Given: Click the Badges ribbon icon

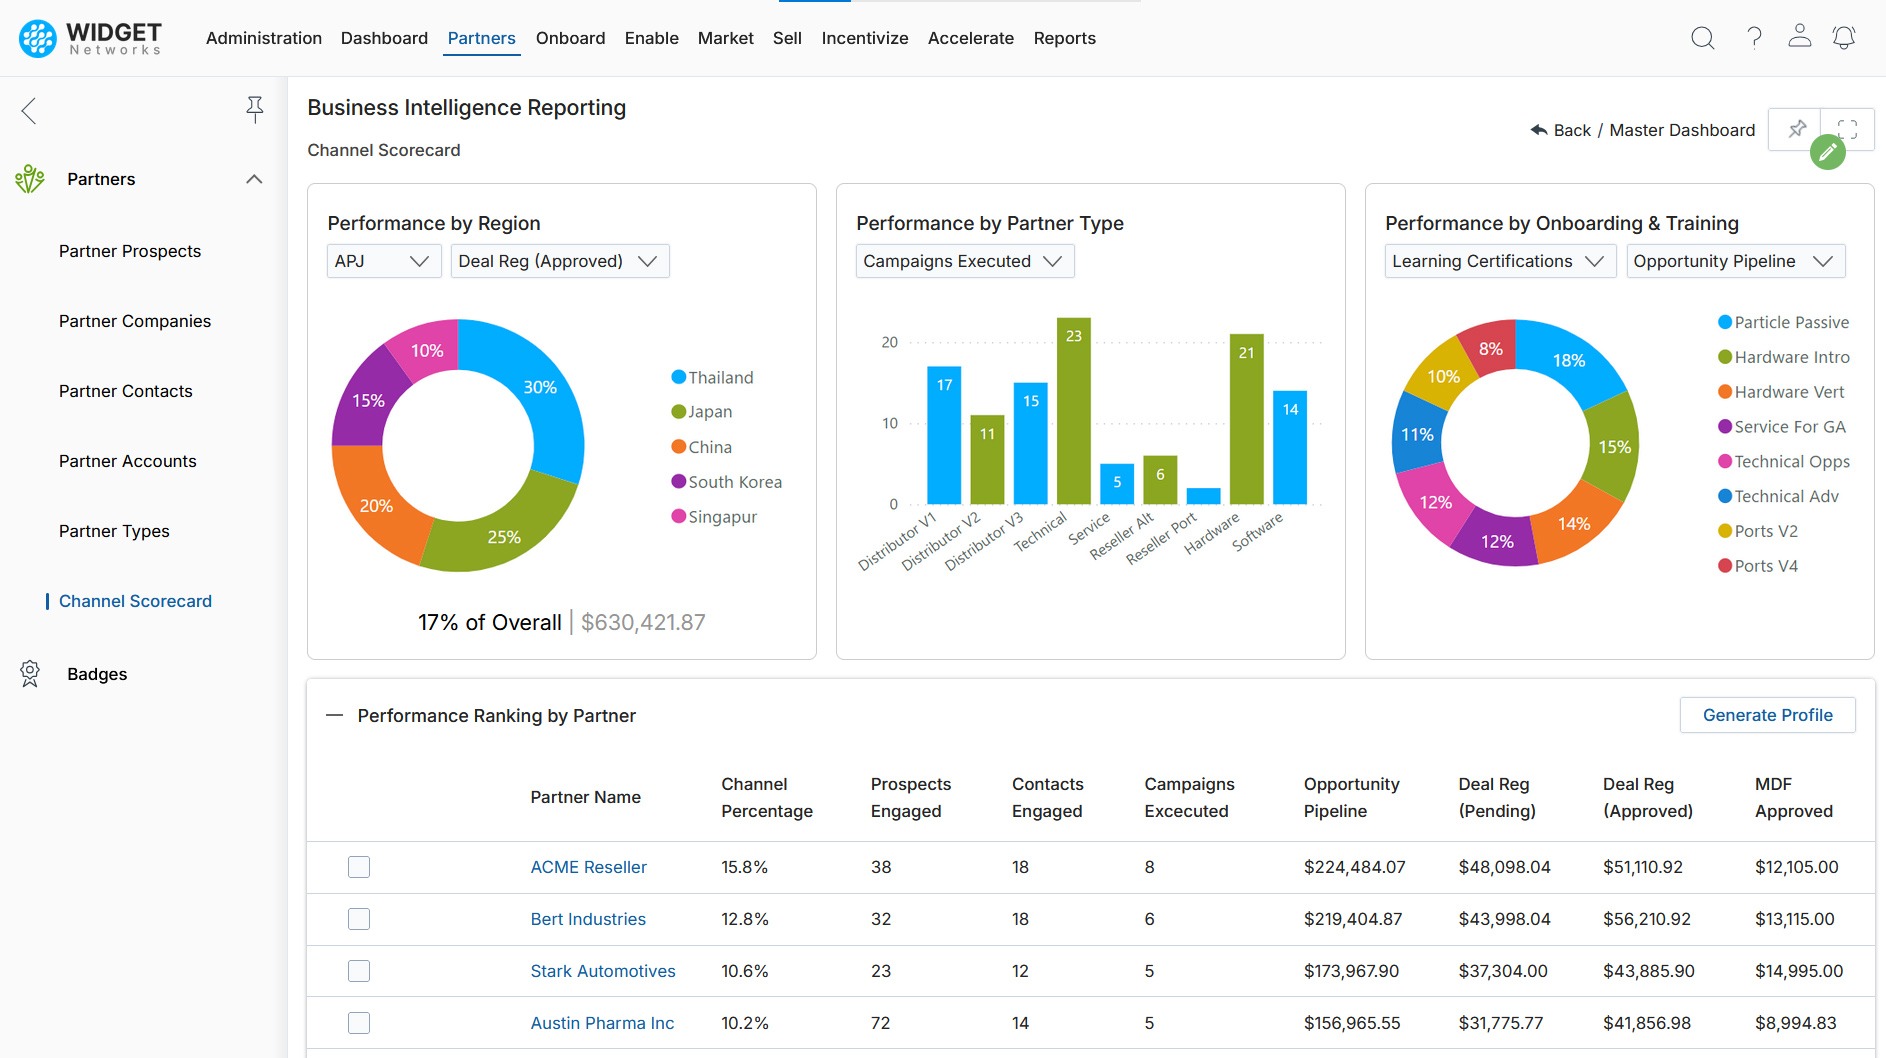Looking at the screenshot, I should click(x=30, y=674).
